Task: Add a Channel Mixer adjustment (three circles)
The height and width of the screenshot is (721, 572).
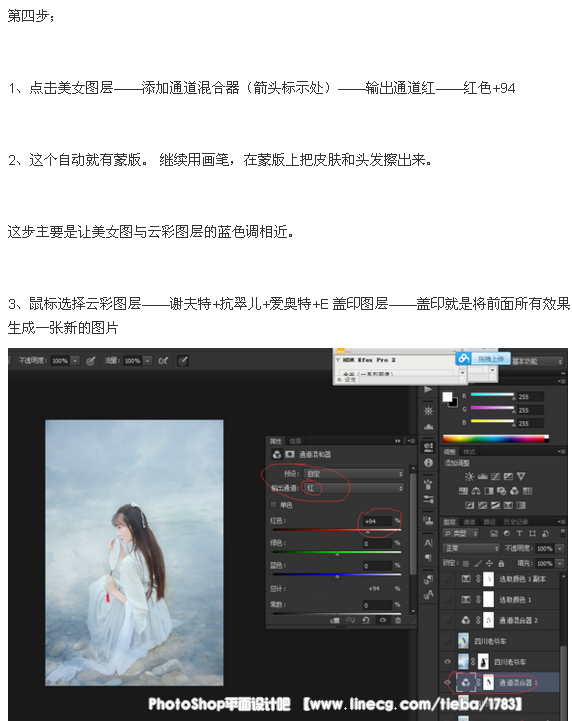Action: [515, 491]
